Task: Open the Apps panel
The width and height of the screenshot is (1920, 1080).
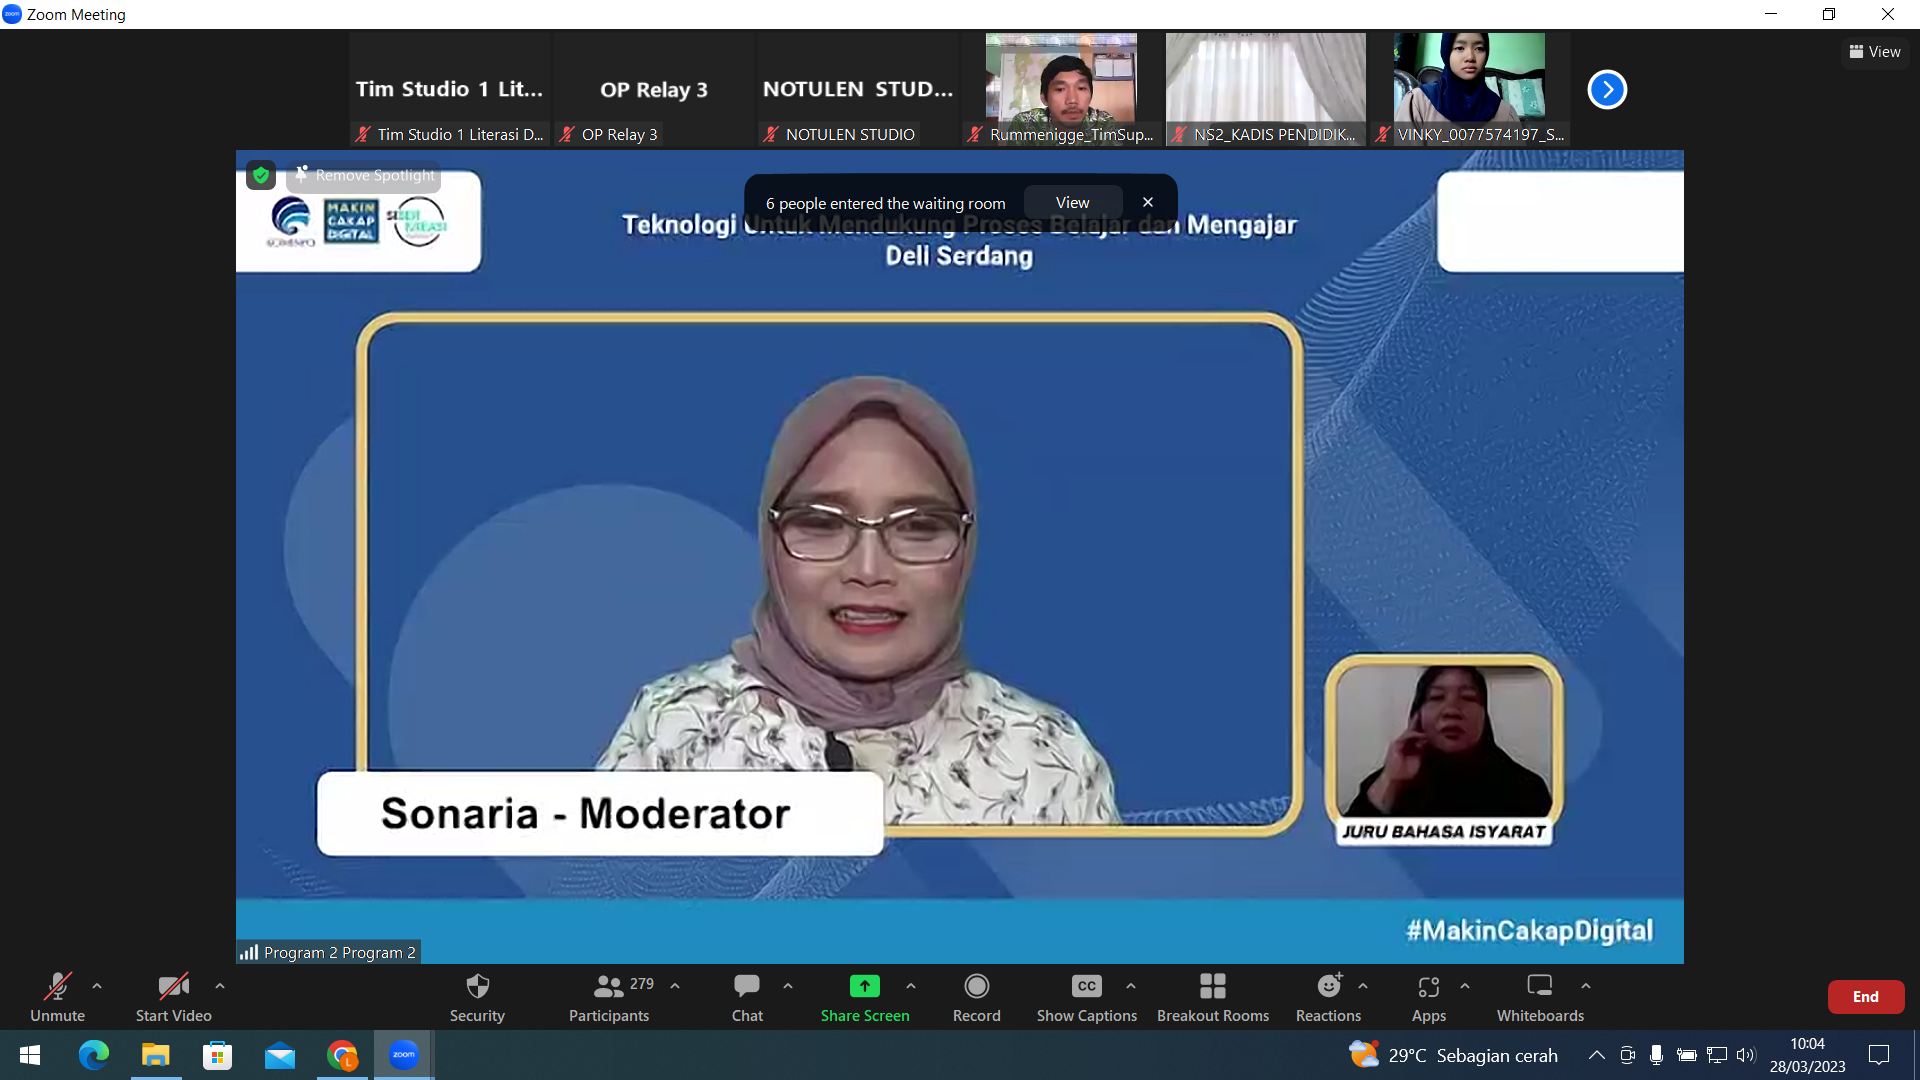Action: point(1429,997)
